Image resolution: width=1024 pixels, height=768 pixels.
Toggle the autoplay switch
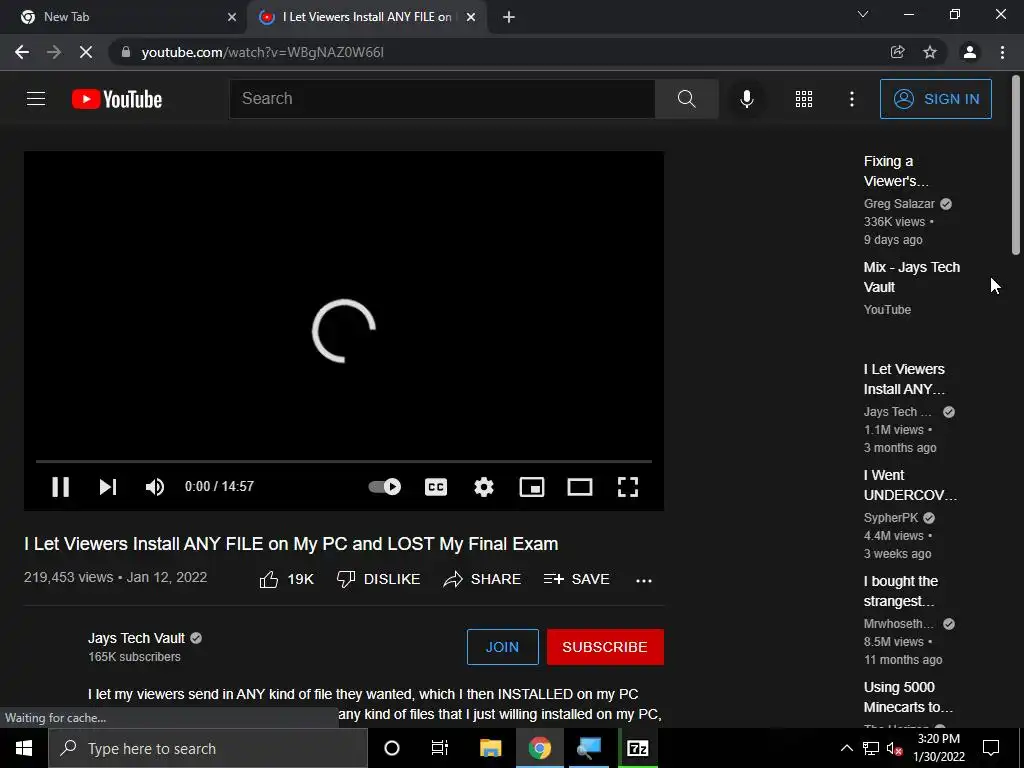pyautogui.click(x=385, y=487)
